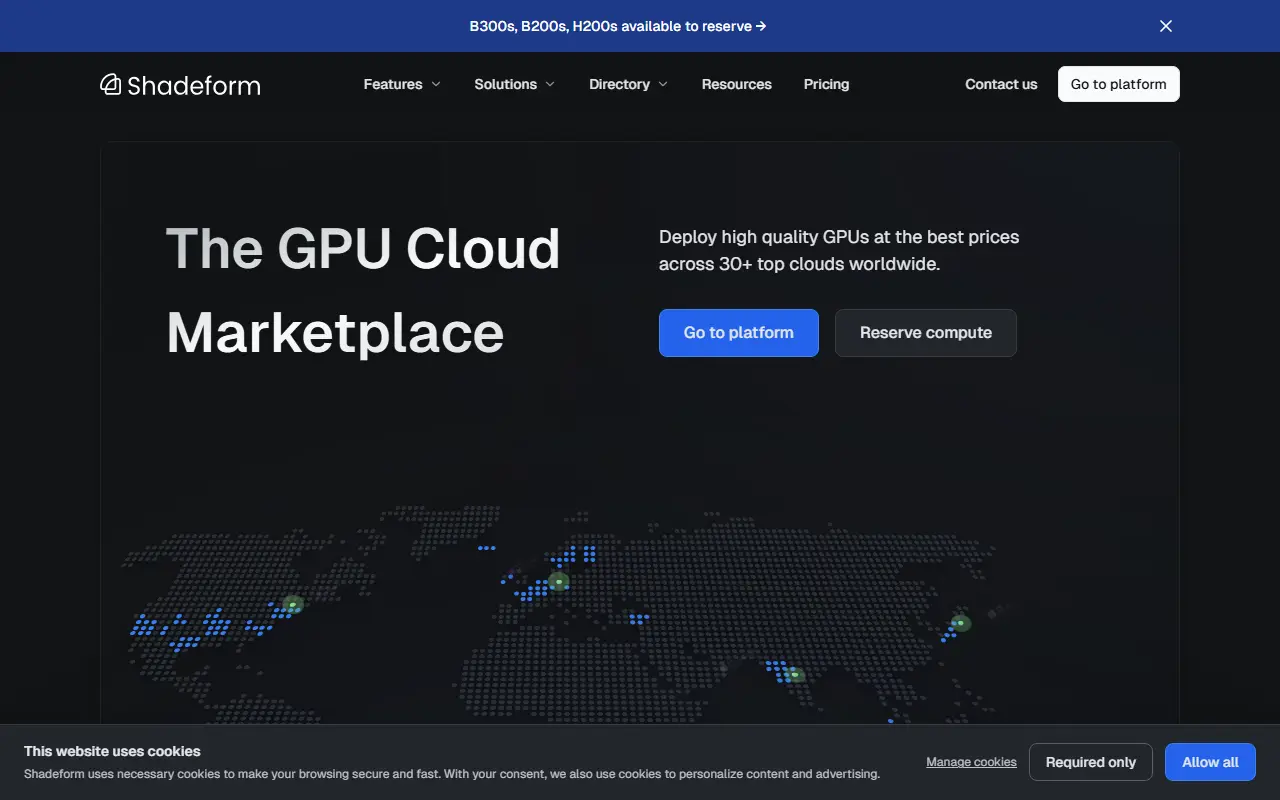Viewport: 1280px width, 800px height.
Task: Click the Contact us link
Action: click(1001, 84)
